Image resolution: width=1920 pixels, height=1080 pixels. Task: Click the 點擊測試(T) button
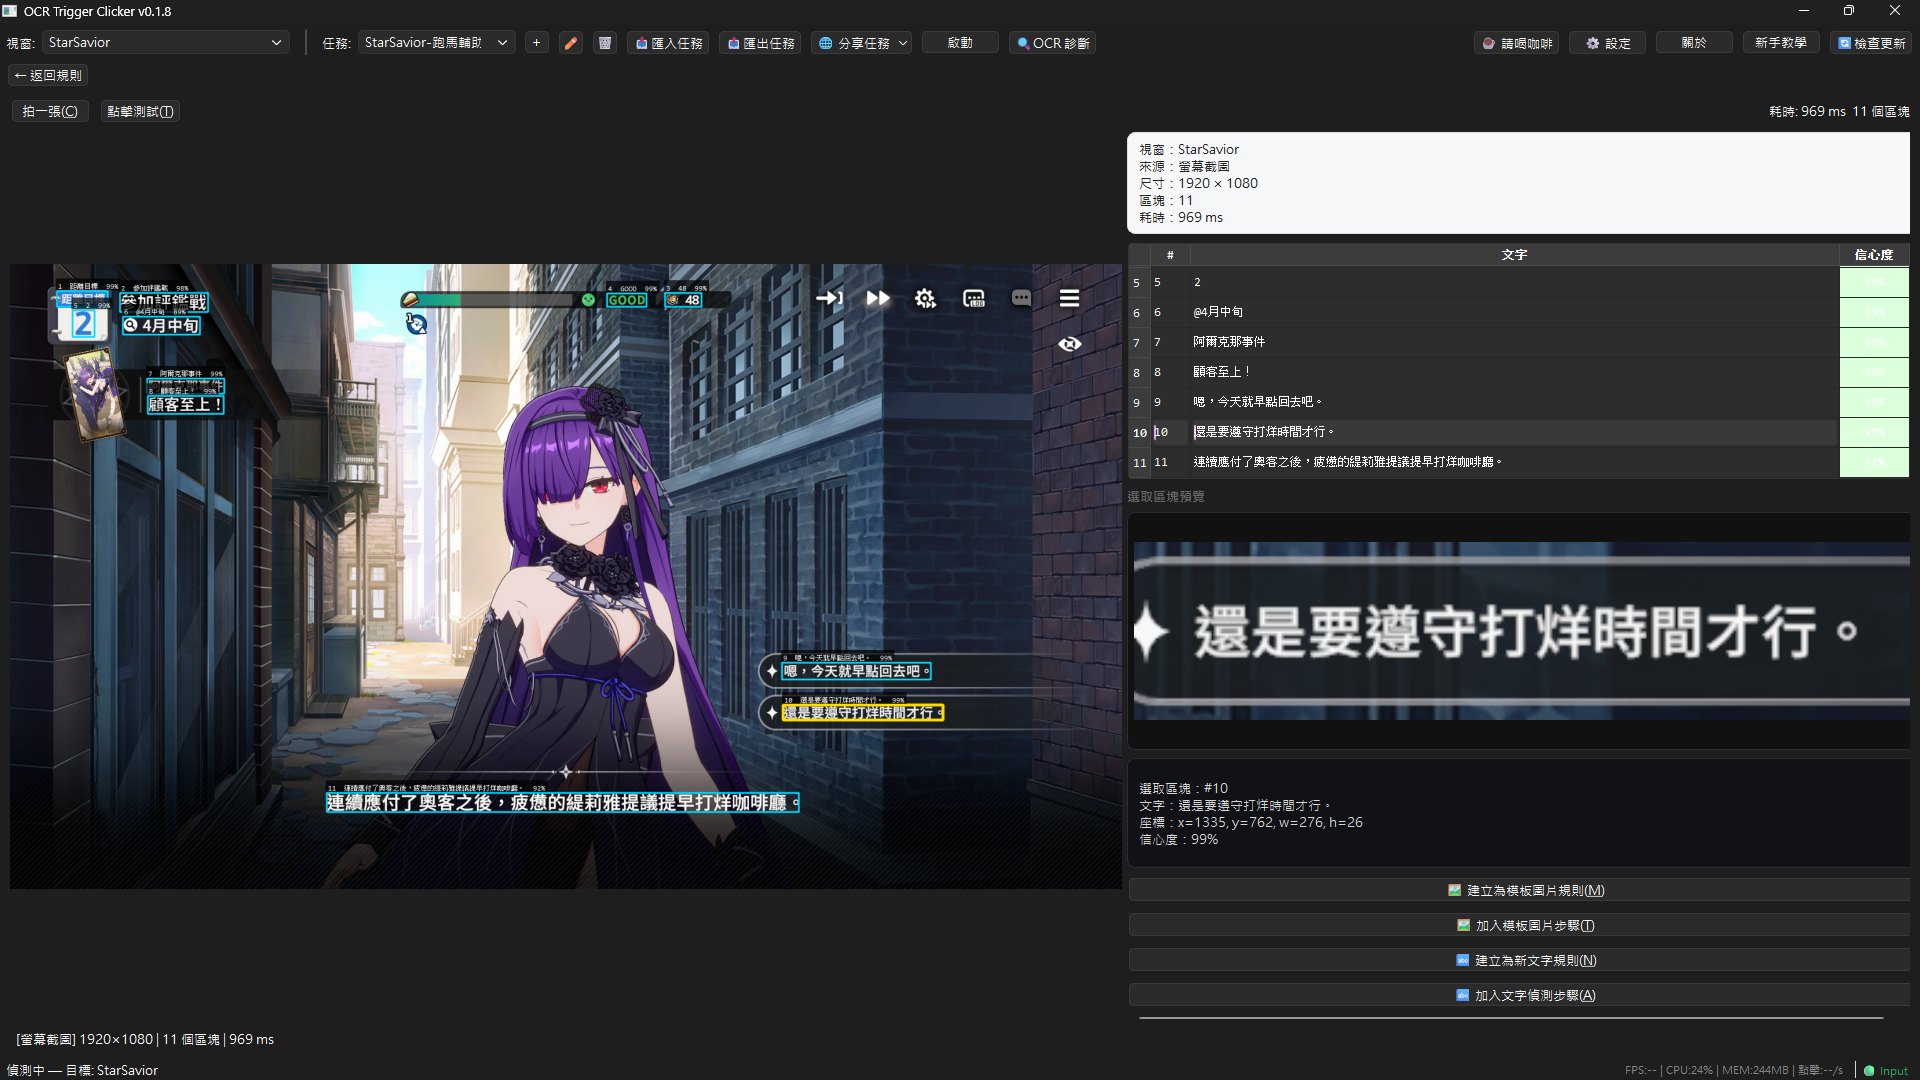pos(140,111)
